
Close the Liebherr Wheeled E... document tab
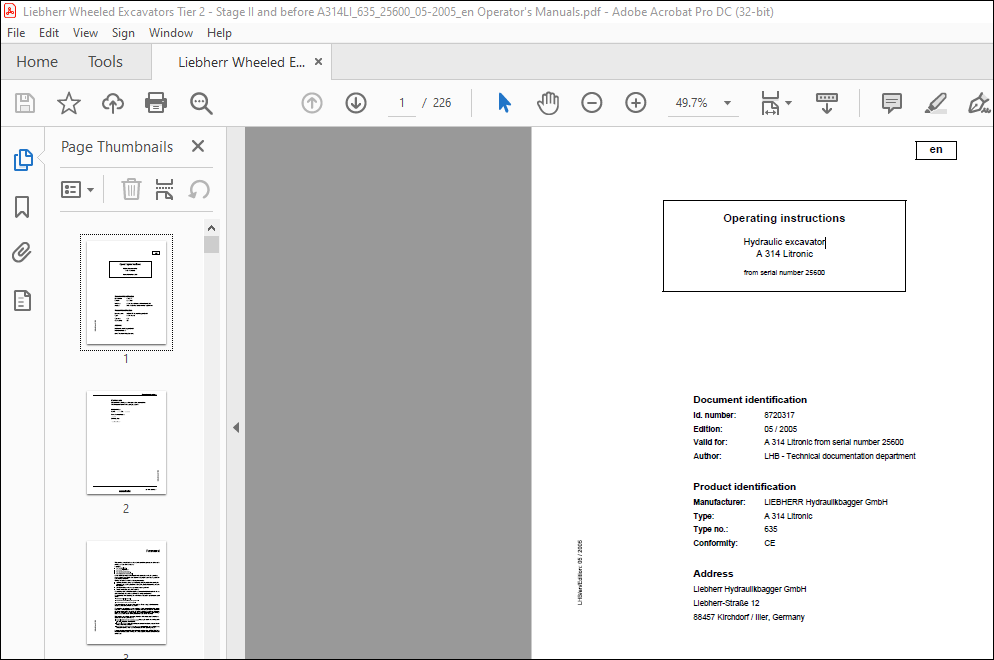tap(318, 61)
